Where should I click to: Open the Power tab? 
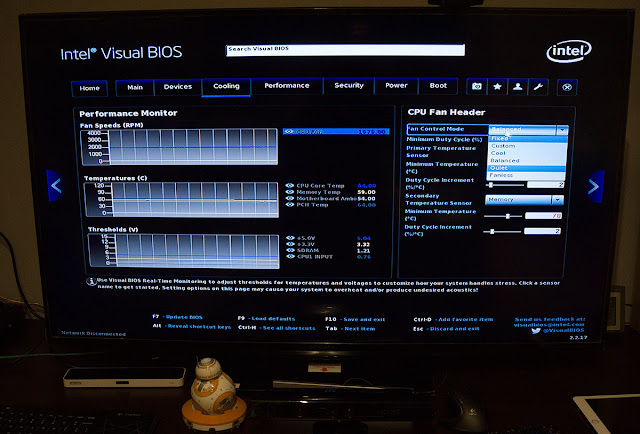click(x=396, y=85)
